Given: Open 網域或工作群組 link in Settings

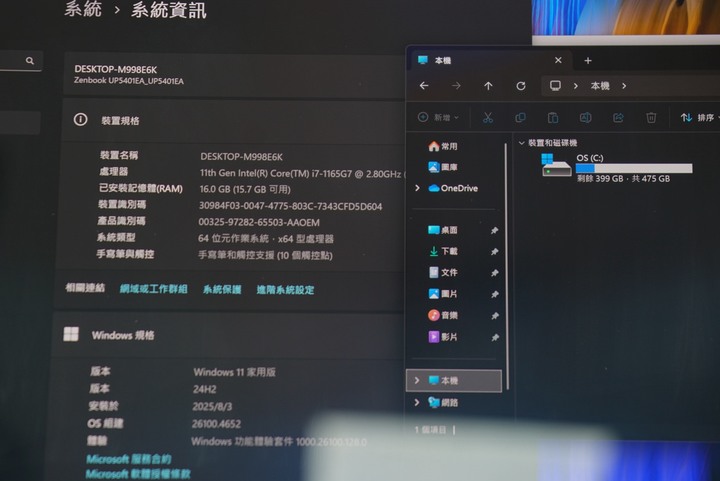Looking at the screenshot, I should point(153,289).
